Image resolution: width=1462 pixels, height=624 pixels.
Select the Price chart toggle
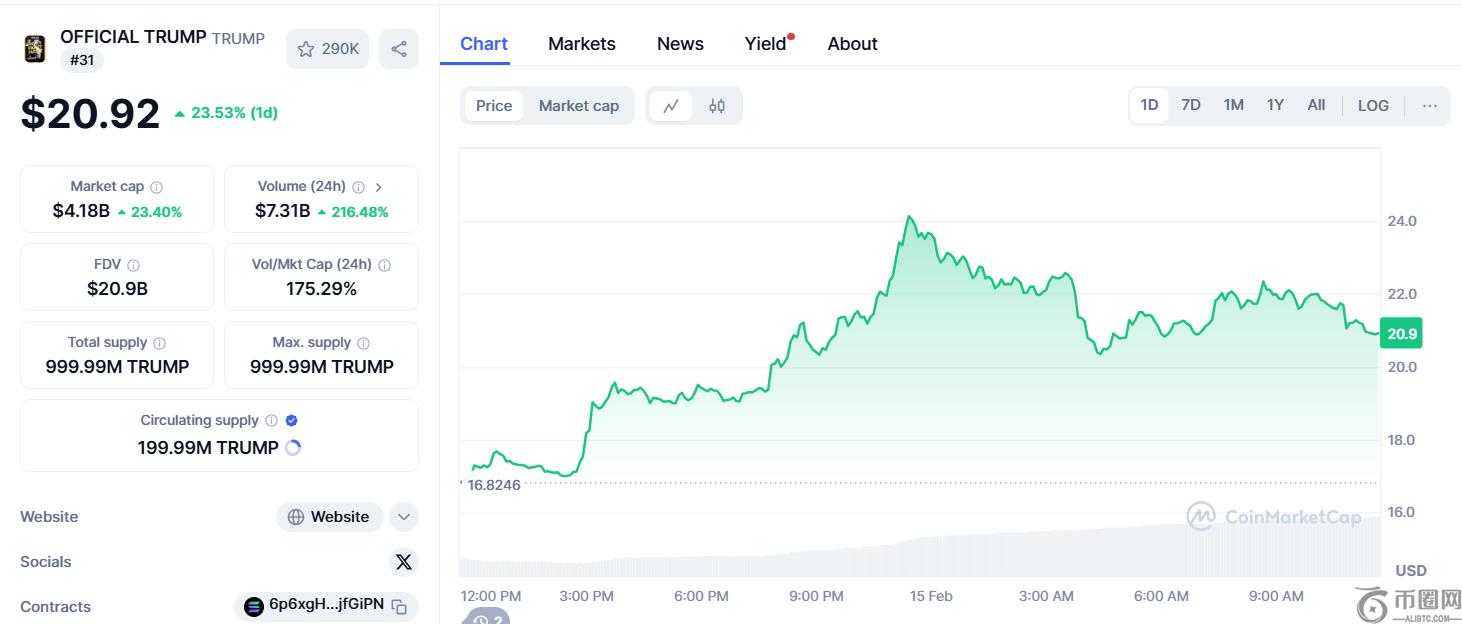pyautogui.click(x=494, y=106)
